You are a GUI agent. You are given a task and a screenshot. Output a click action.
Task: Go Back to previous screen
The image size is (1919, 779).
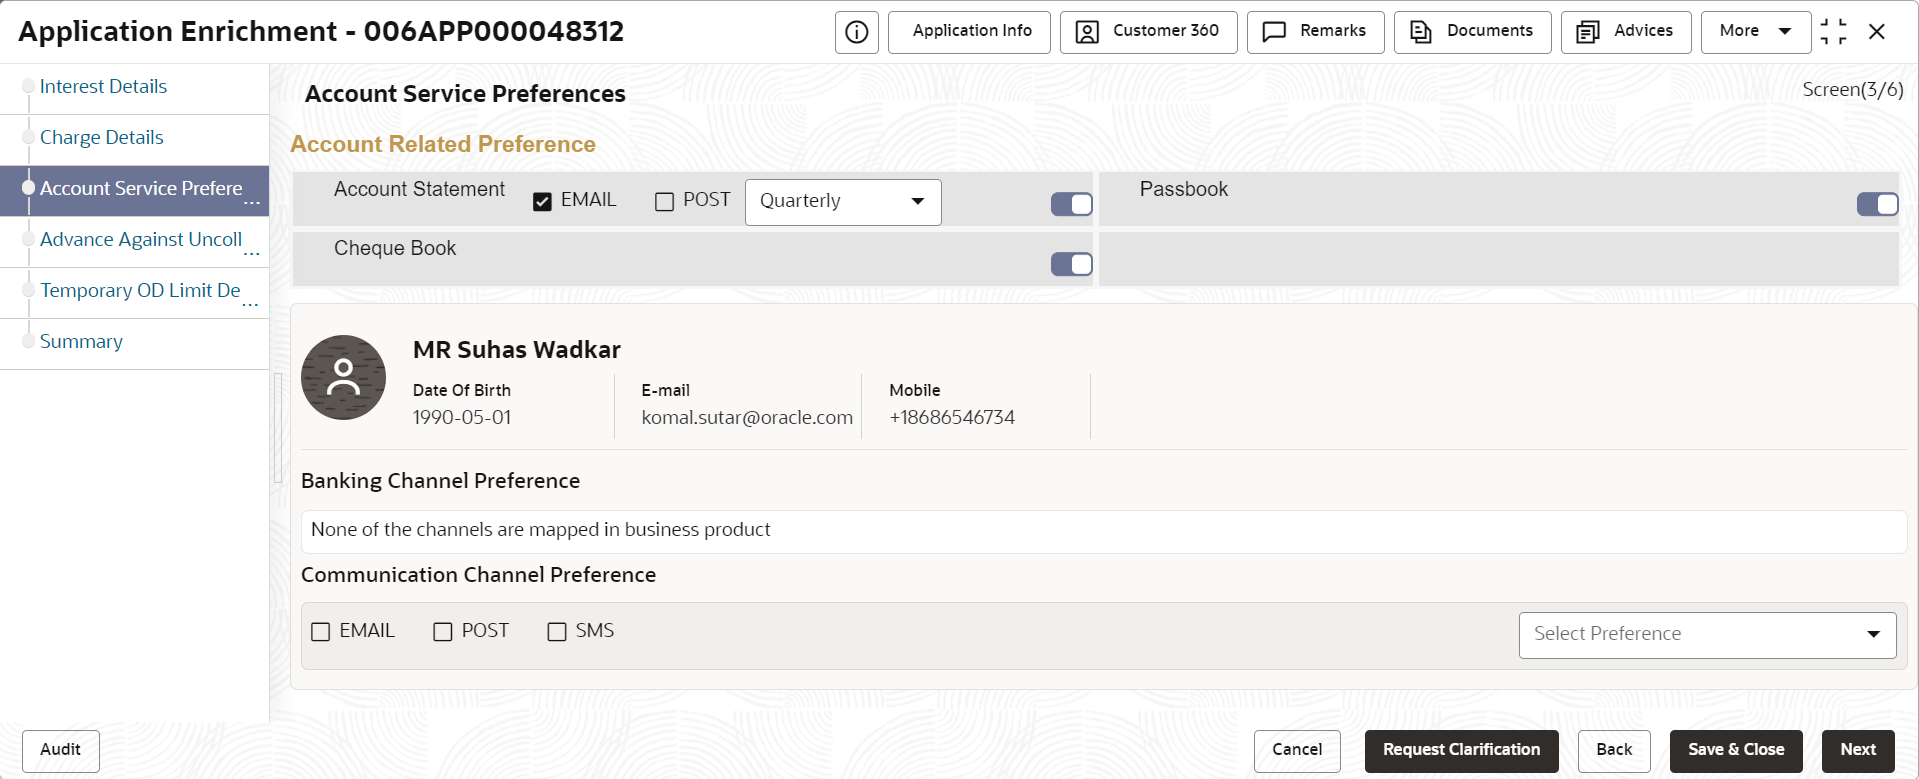pos(1614,751)
